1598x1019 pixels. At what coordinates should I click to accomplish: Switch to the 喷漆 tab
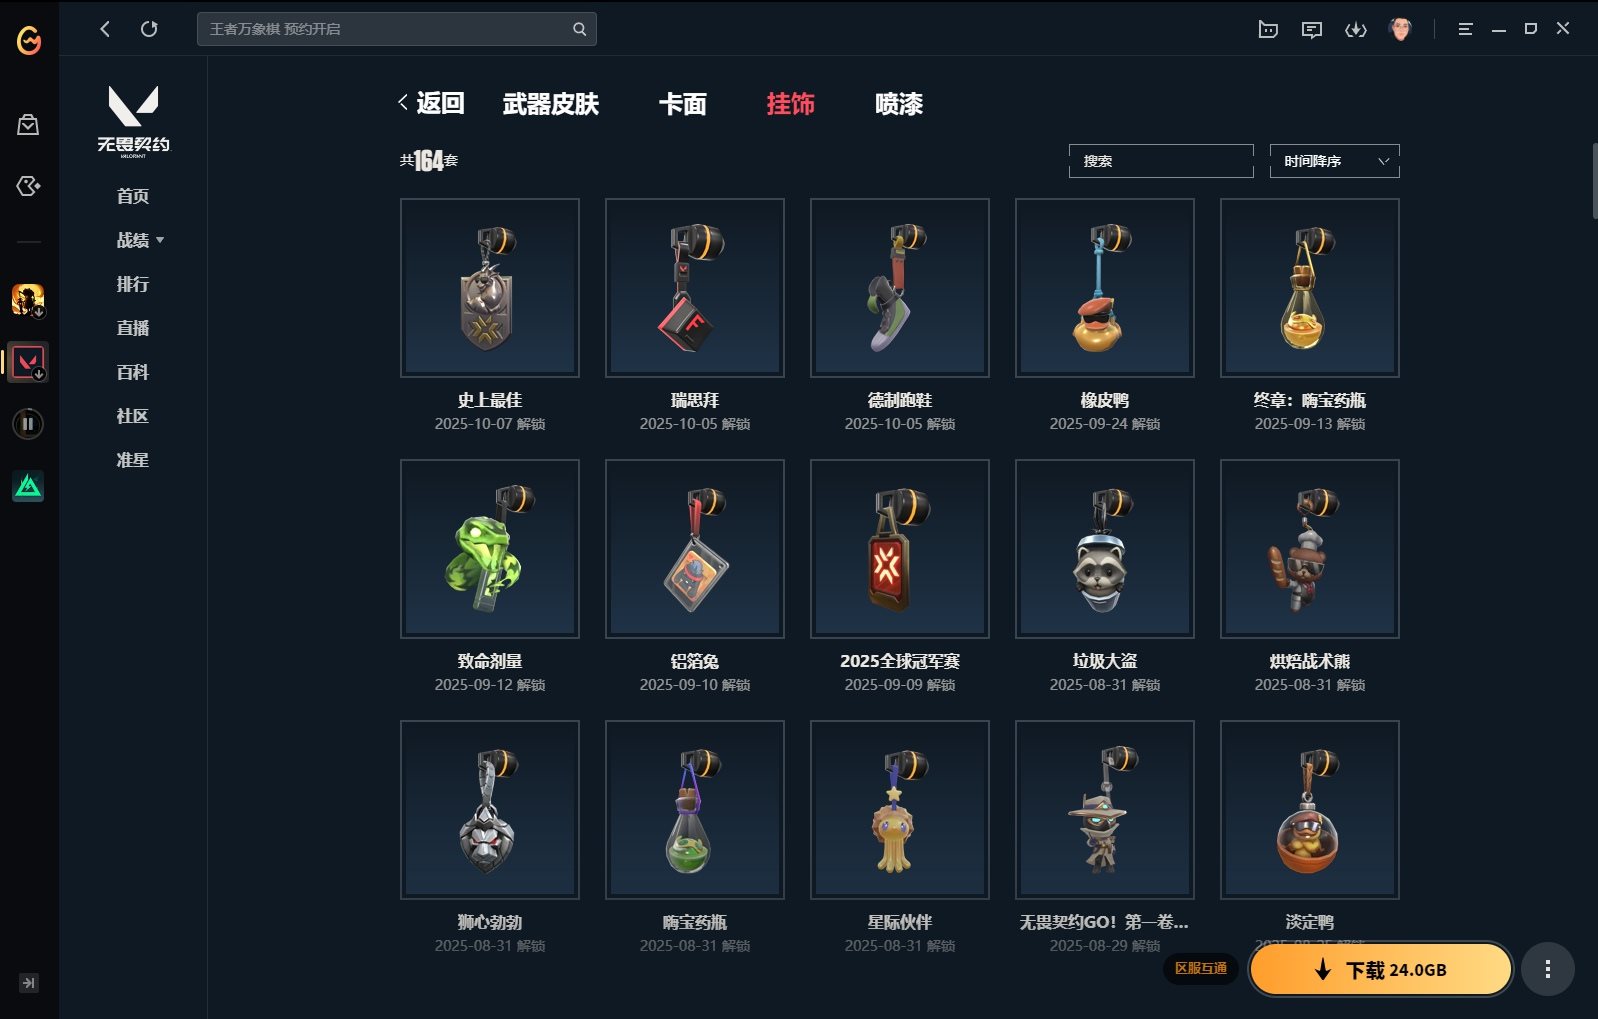[x=898, y=104]
